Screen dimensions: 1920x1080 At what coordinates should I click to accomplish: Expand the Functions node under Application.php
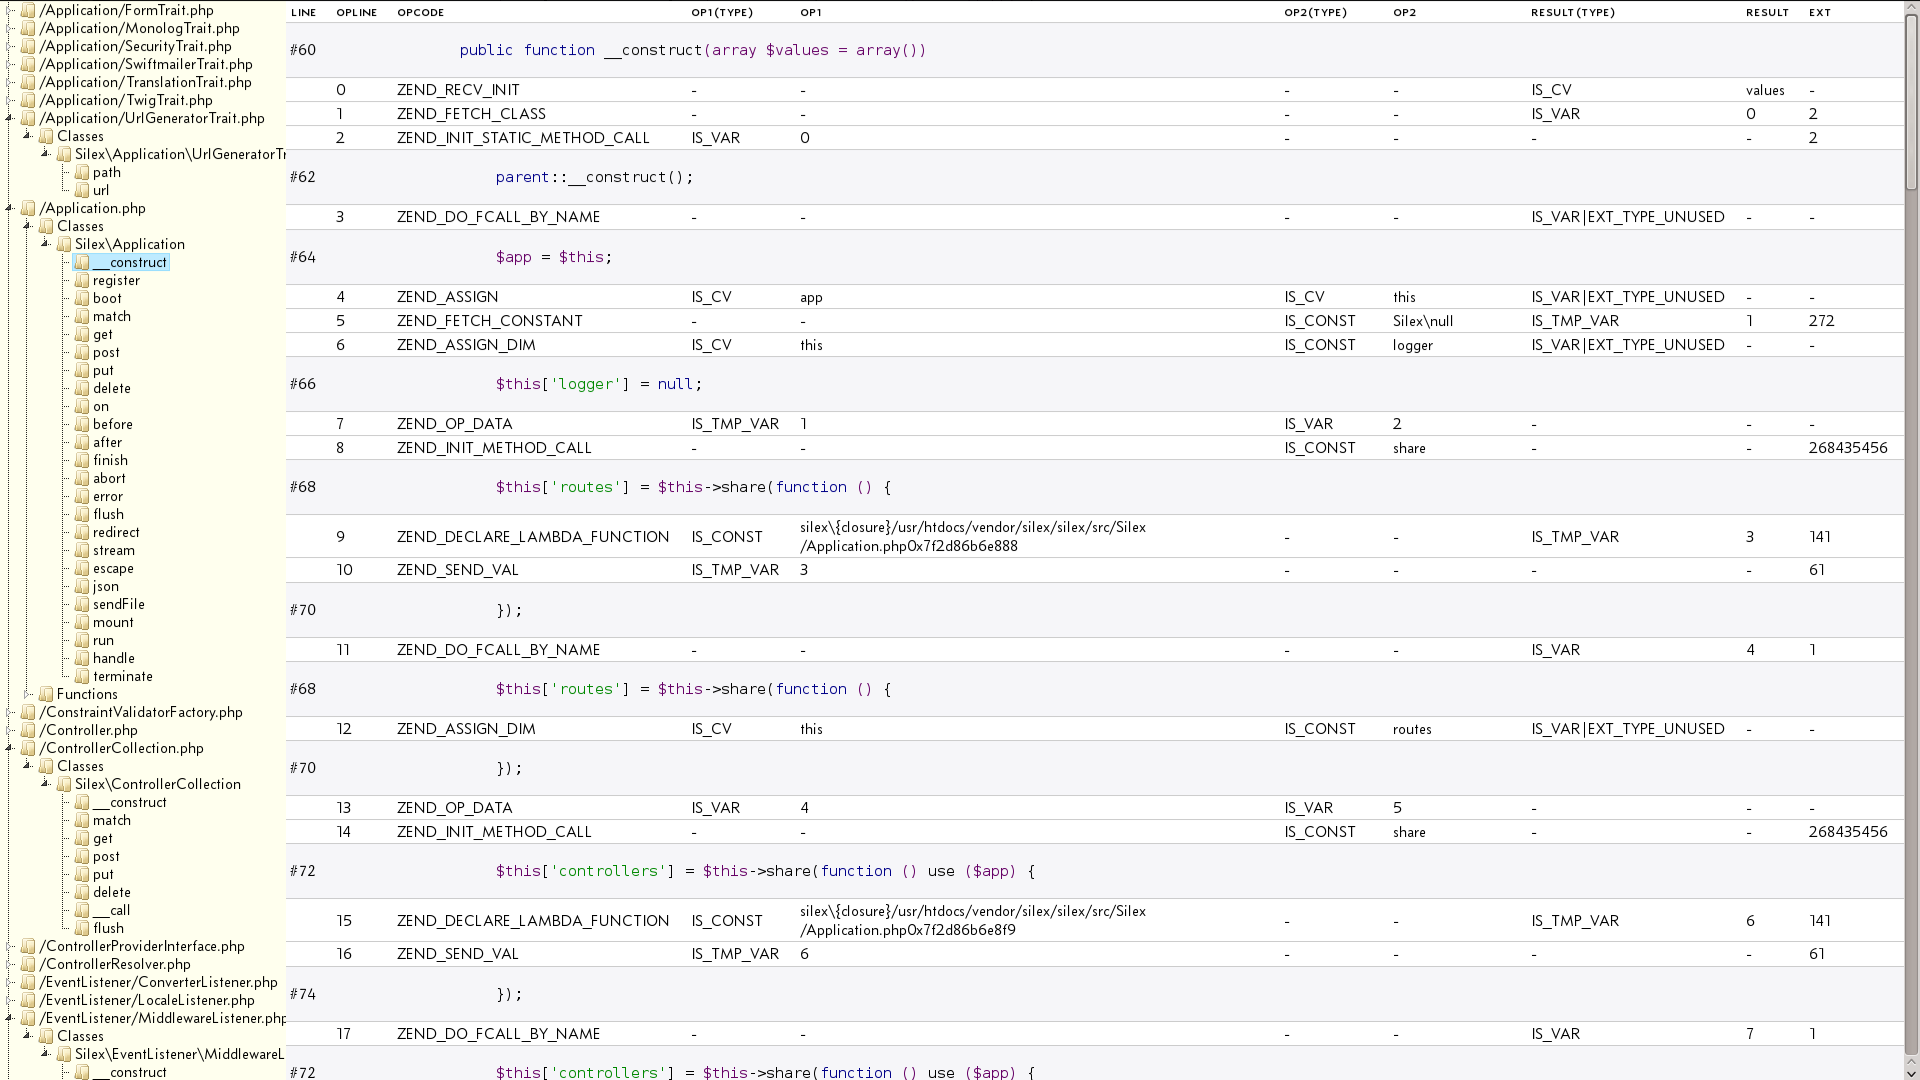[x=28, y=694]
